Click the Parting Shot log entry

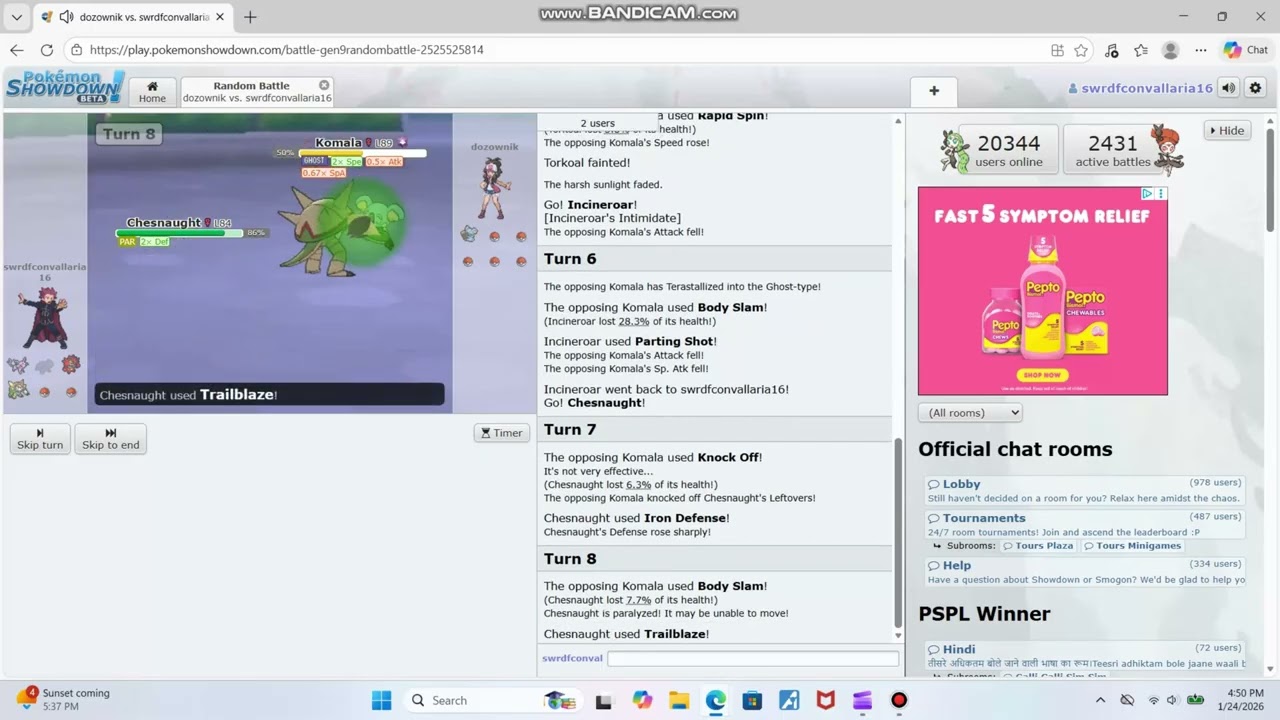pos(630,341)
